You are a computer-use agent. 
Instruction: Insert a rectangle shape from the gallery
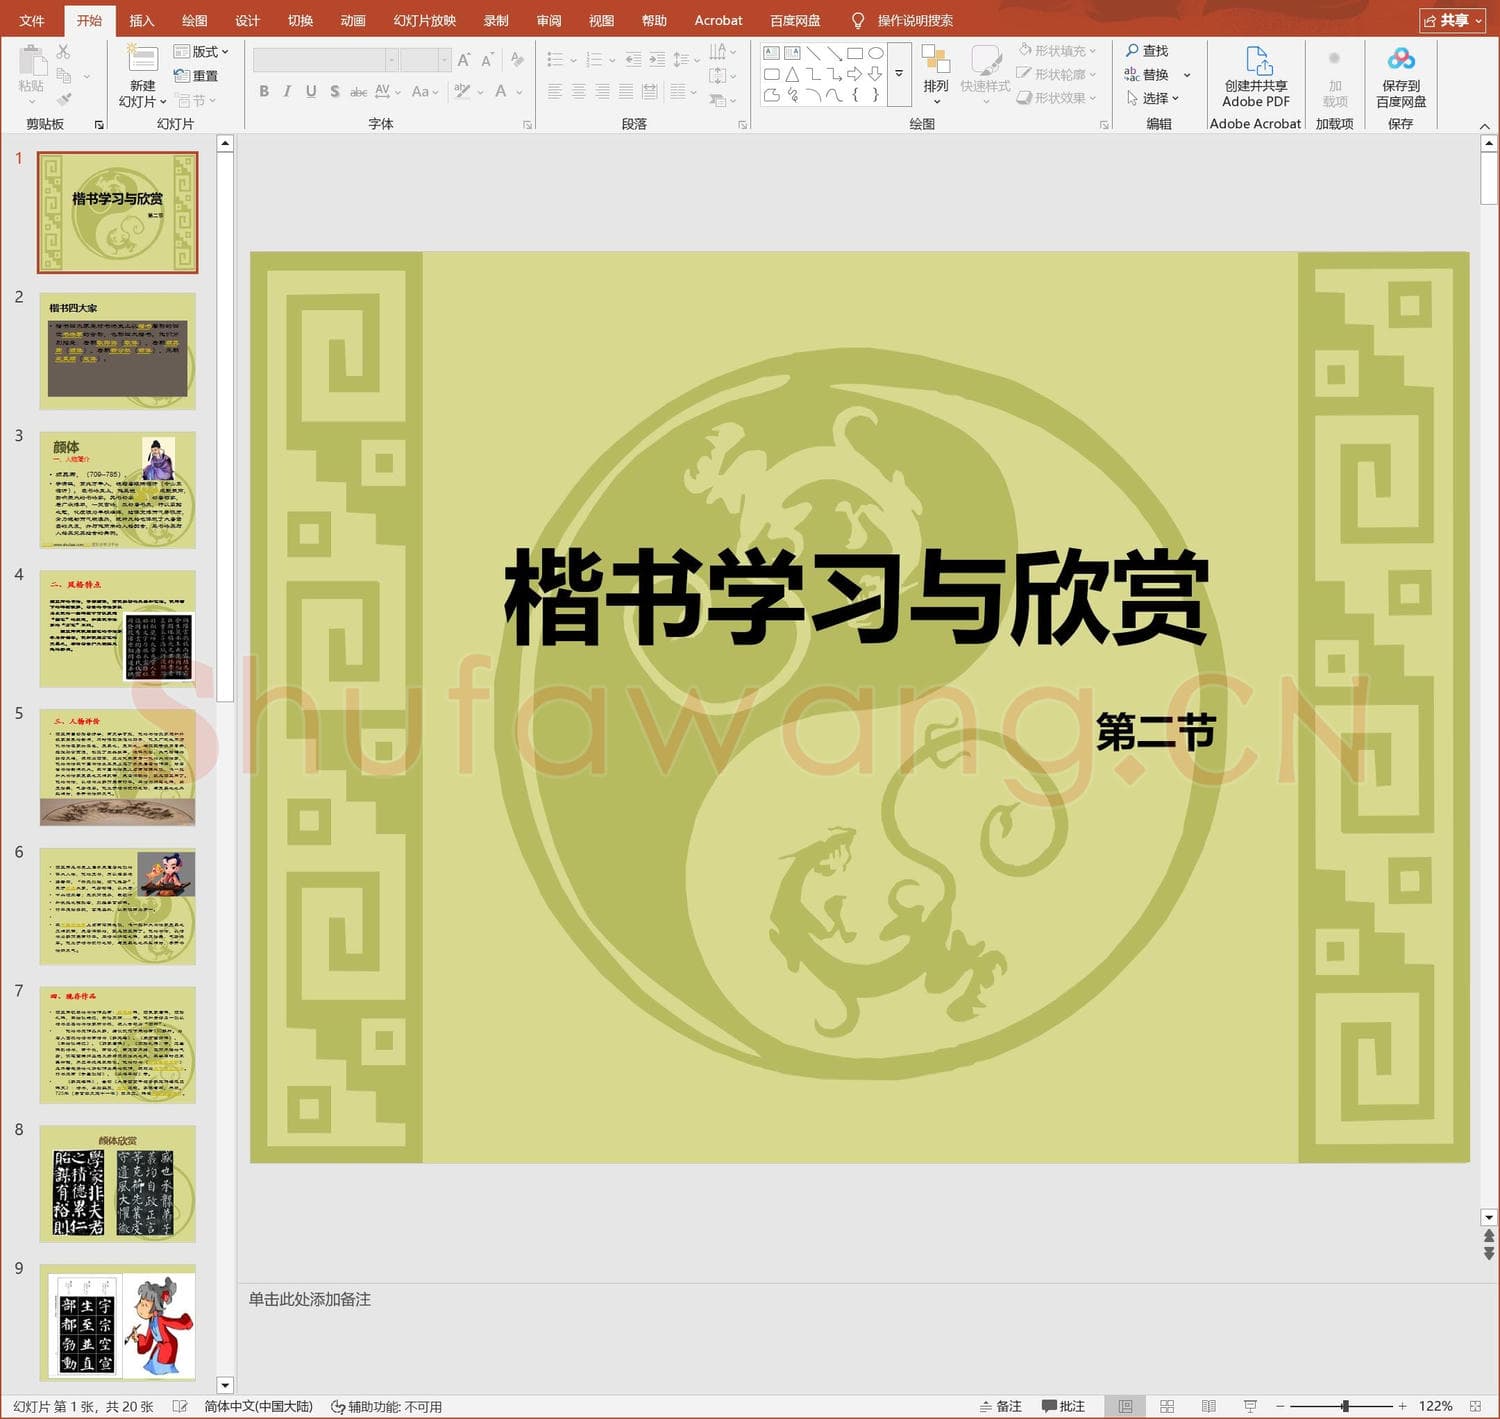(855, 53)
